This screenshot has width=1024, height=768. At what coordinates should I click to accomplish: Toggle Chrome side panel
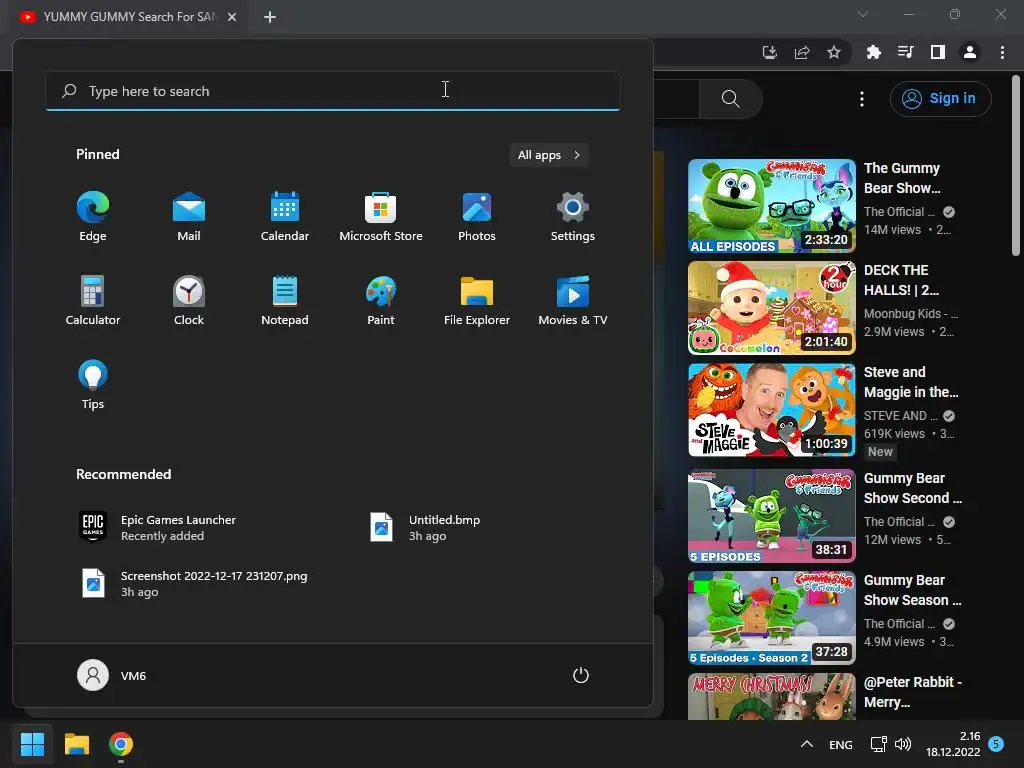coord(938,52)
